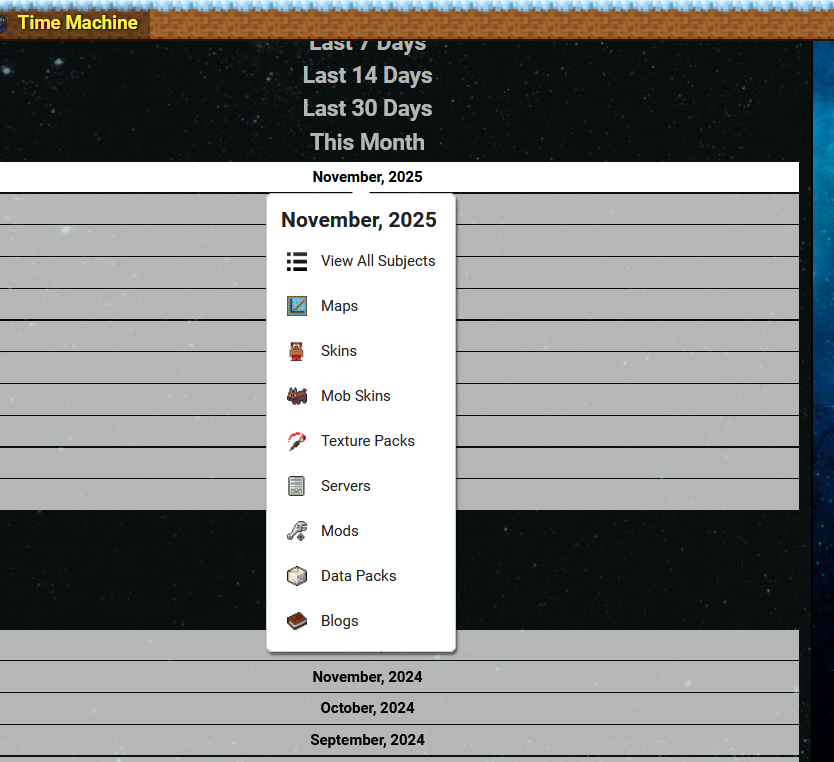Open the Data Packs entry
This screenshot has height=762, width=834.
358,576
